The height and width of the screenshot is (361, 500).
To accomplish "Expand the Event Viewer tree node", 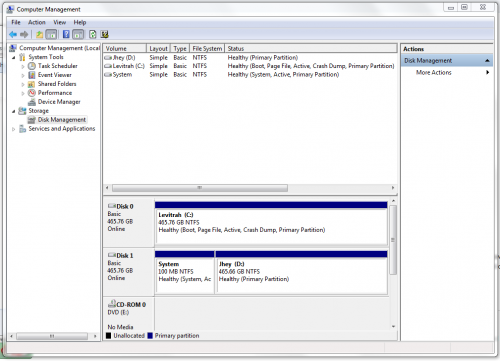I will pyautogui.click(x=23, y=75).
